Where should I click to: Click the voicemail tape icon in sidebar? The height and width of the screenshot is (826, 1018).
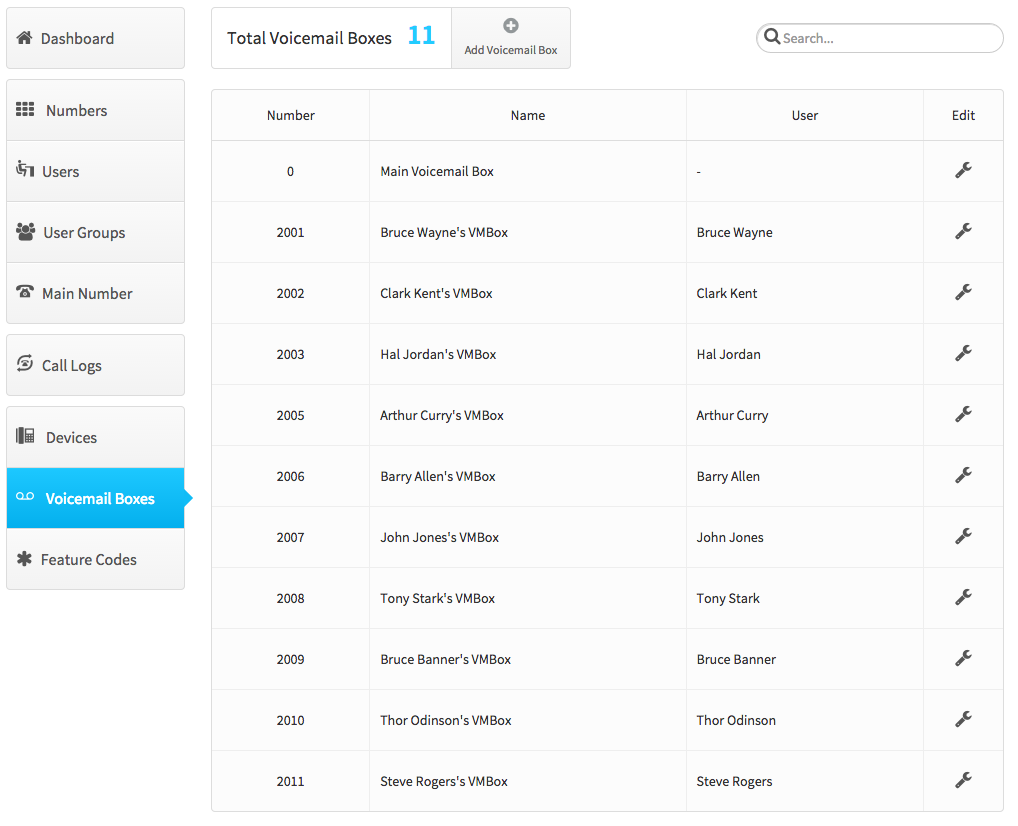pyautogui.click(x=25, y=497)
